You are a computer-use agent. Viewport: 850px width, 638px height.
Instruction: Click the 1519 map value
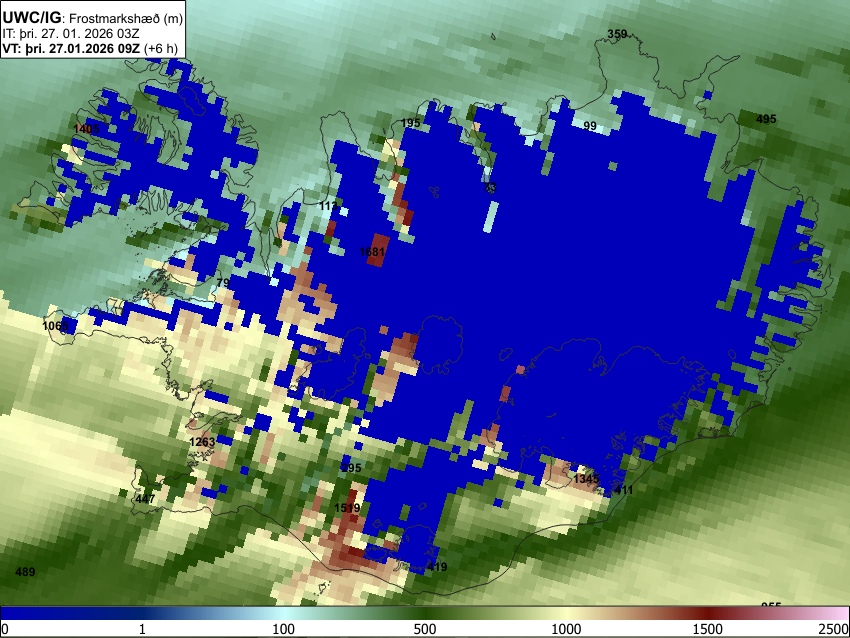[347, 508]
